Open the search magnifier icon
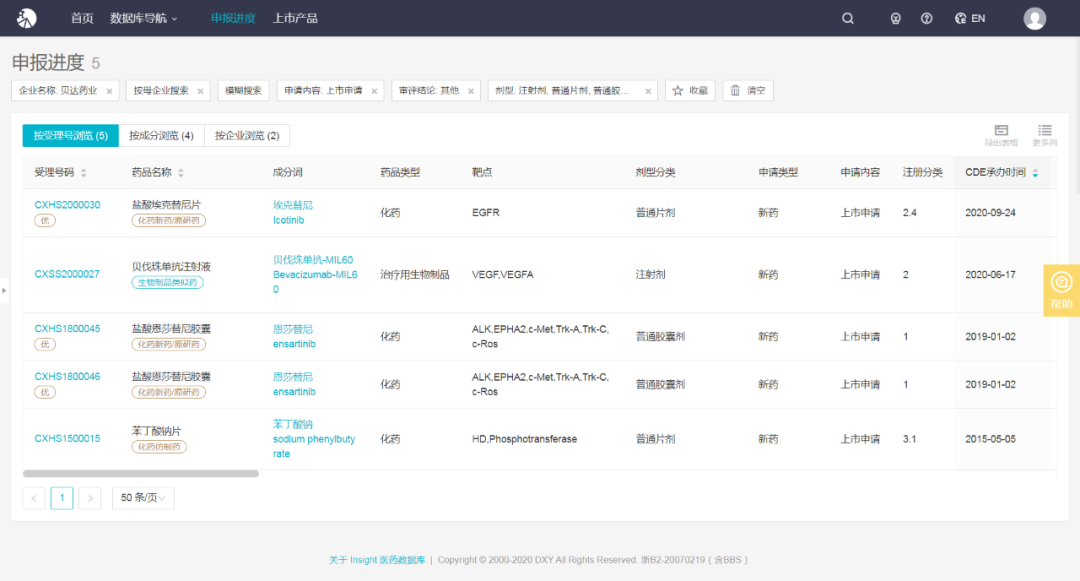The height and width of the screenshot is (581, 1080). [848, 19]
